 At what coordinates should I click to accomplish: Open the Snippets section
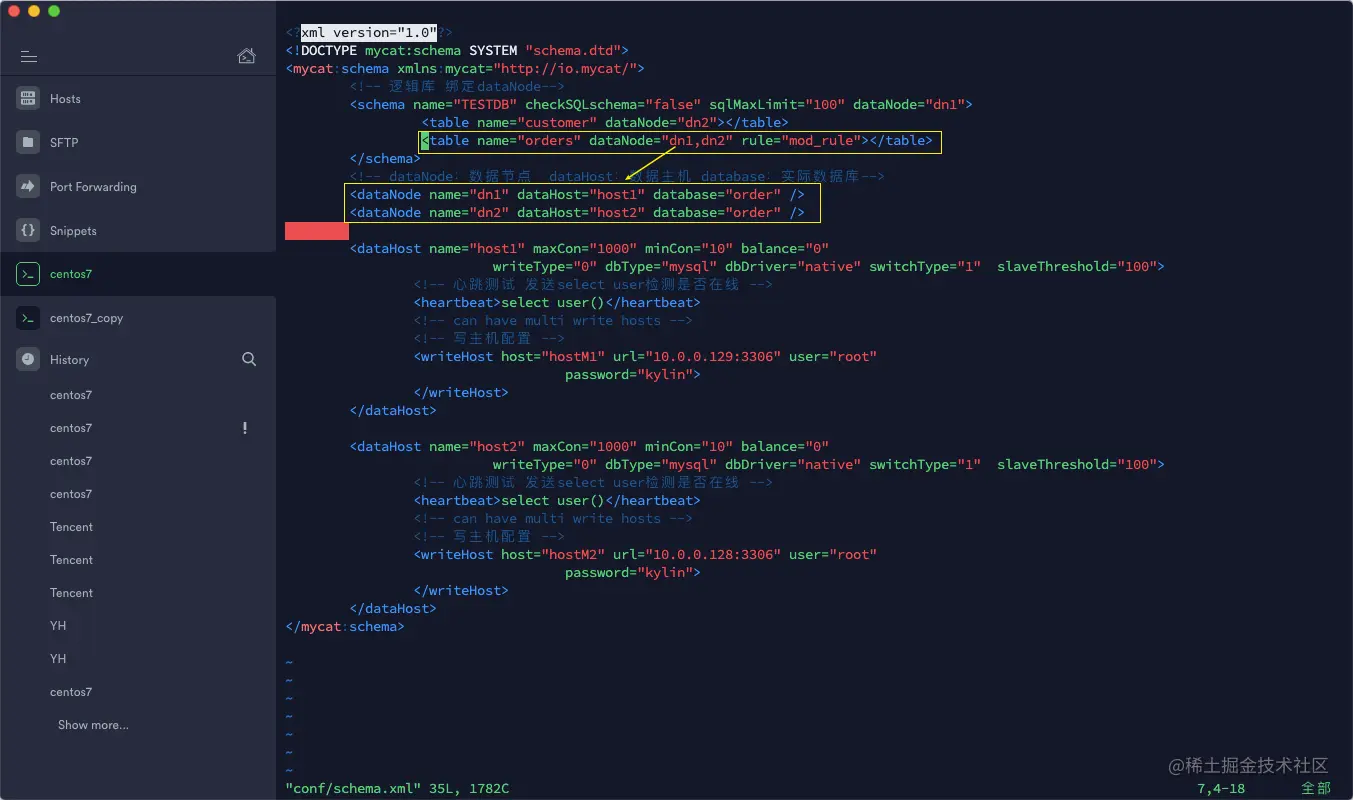coord(138,231)
